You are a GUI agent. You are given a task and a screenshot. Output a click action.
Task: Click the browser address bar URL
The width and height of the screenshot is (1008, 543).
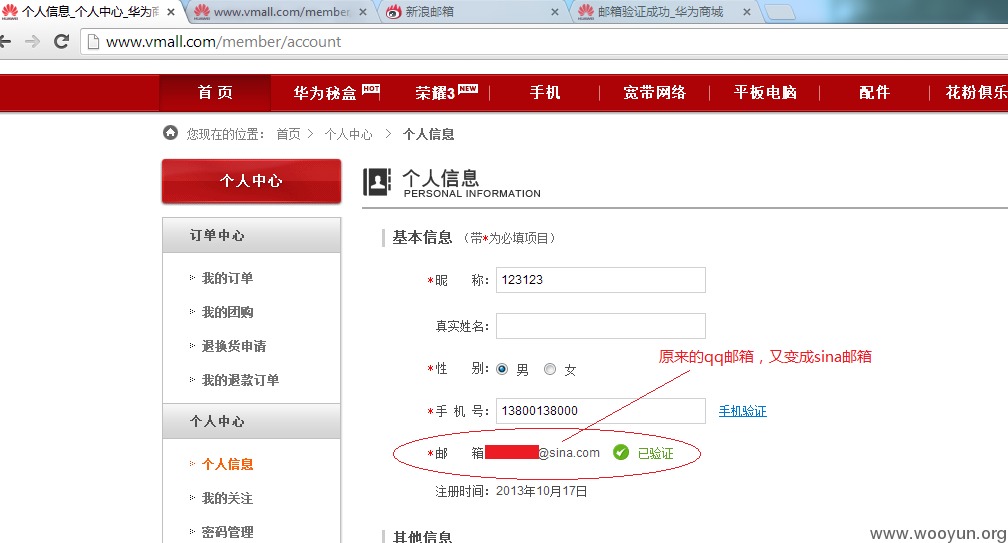[223, 42]
